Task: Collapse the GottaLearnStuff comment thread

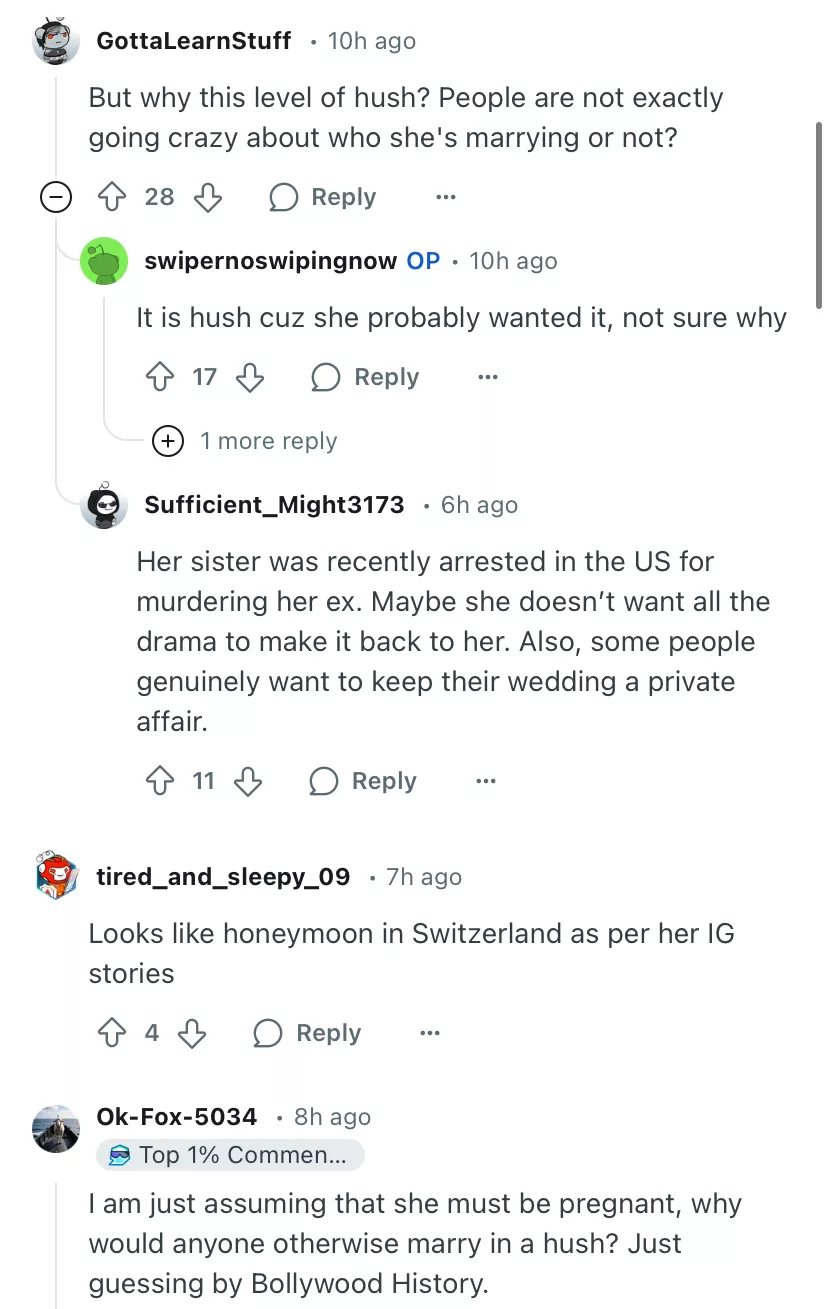Action: (x=56, y=197)
